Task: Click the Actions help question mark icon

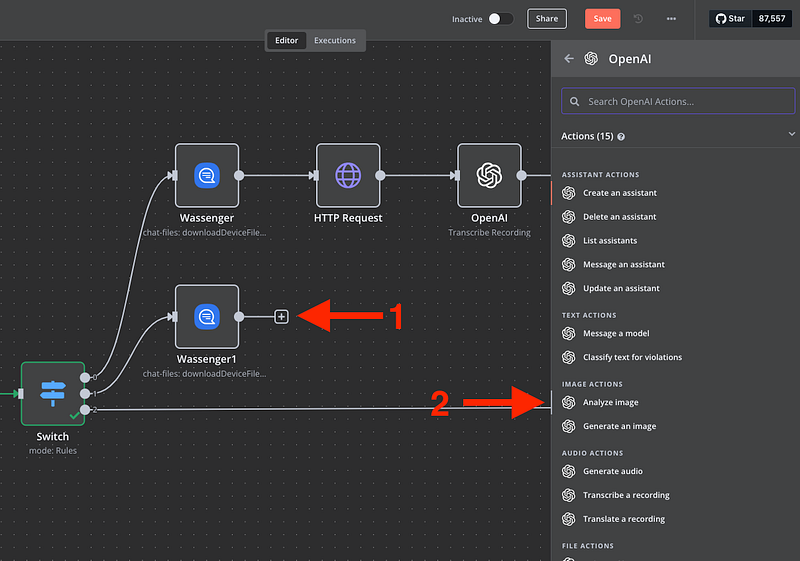Action: (x=621, y=136)
